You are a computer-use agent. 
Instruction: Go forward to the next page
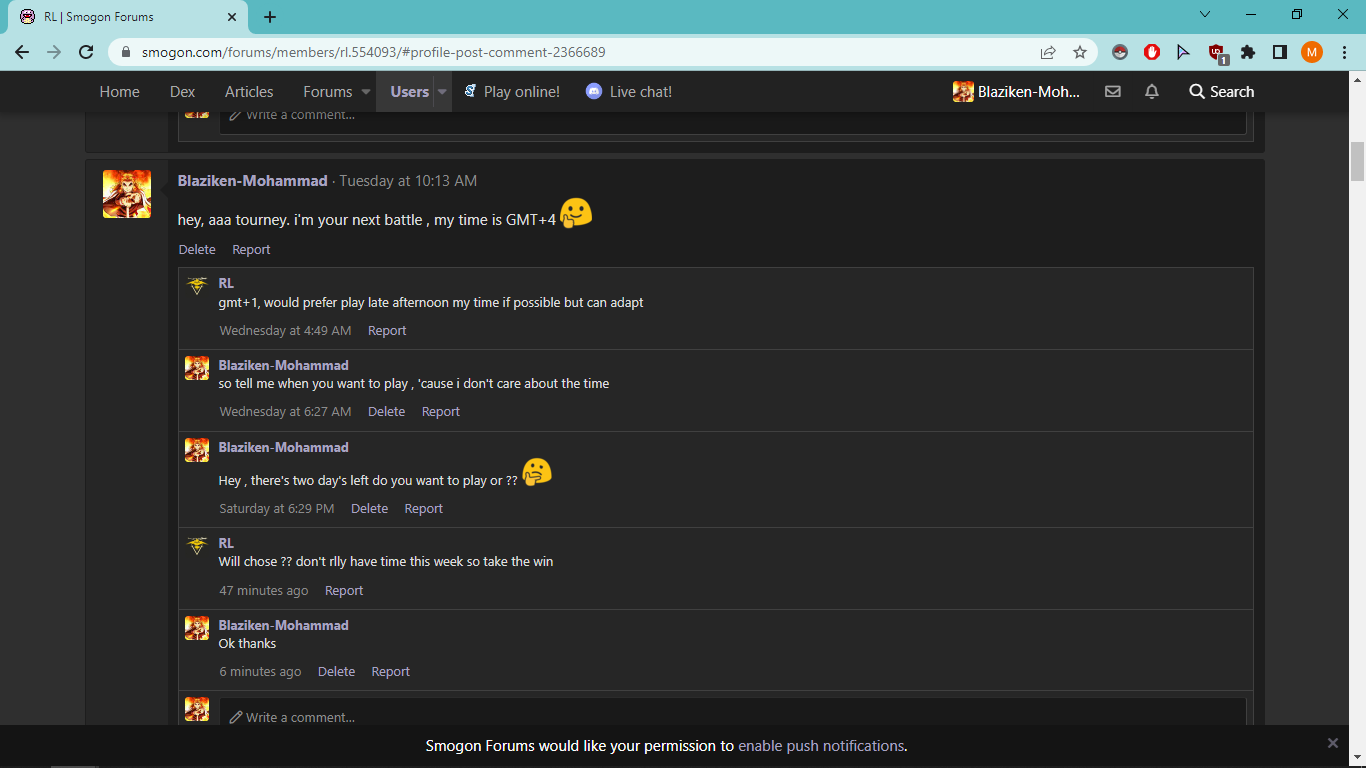54,52
